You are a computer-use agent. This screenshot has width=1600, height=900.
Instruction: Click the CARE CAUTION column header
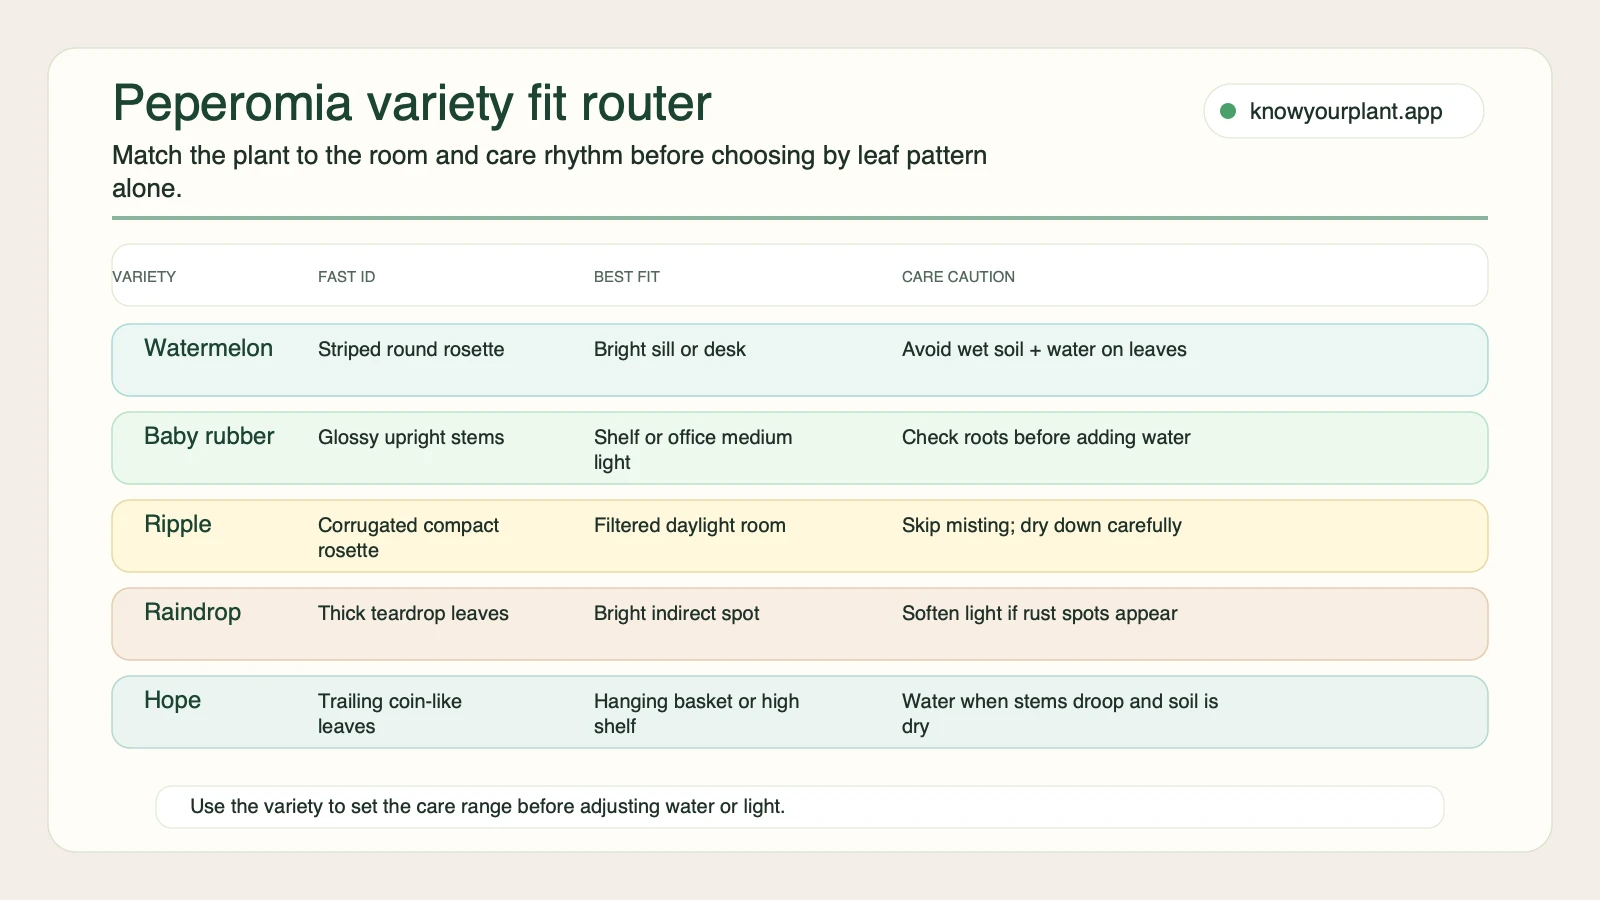pyautogui.click(x=958, y=277)
